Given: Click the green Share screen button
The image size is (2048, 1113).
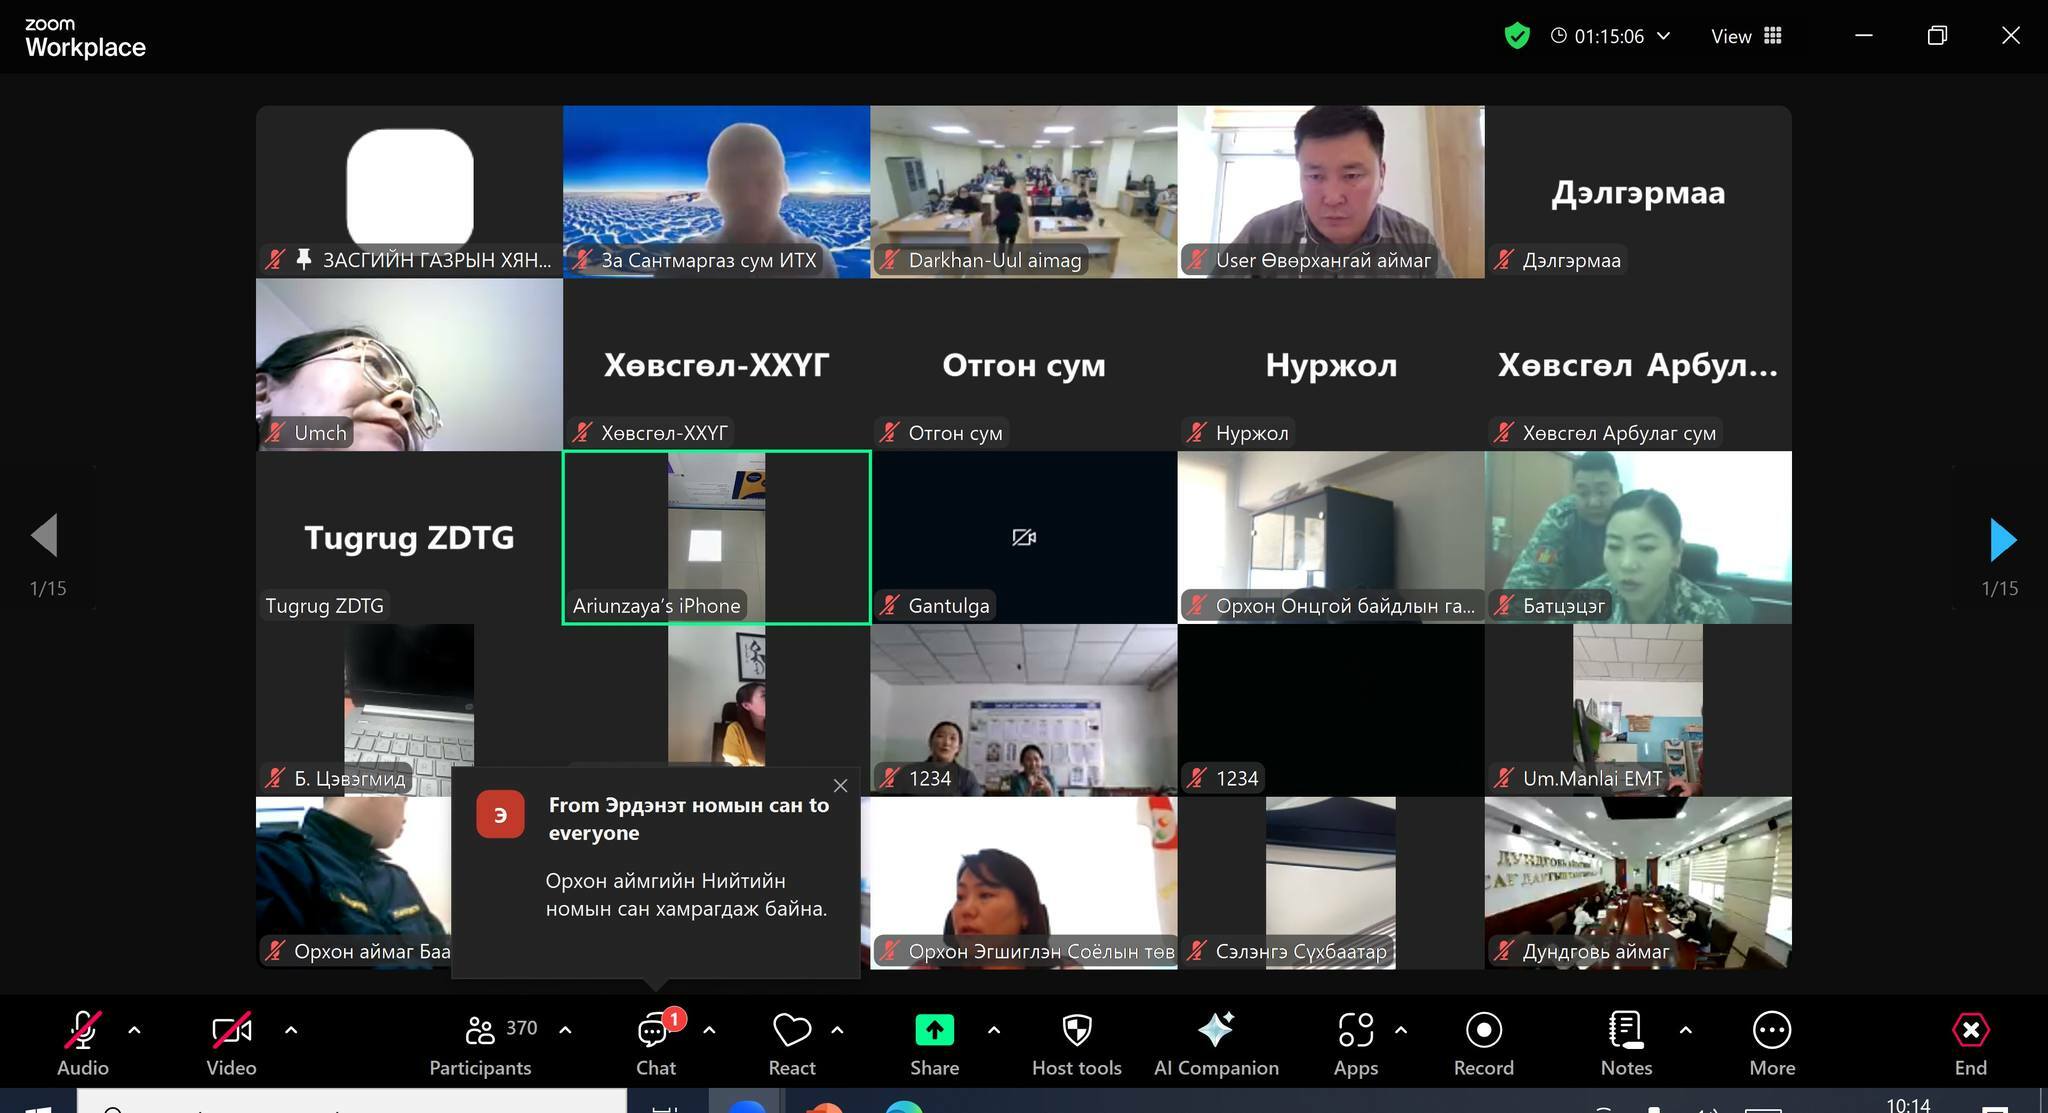Looking at the screenshot, I should tap(934, 1031).
